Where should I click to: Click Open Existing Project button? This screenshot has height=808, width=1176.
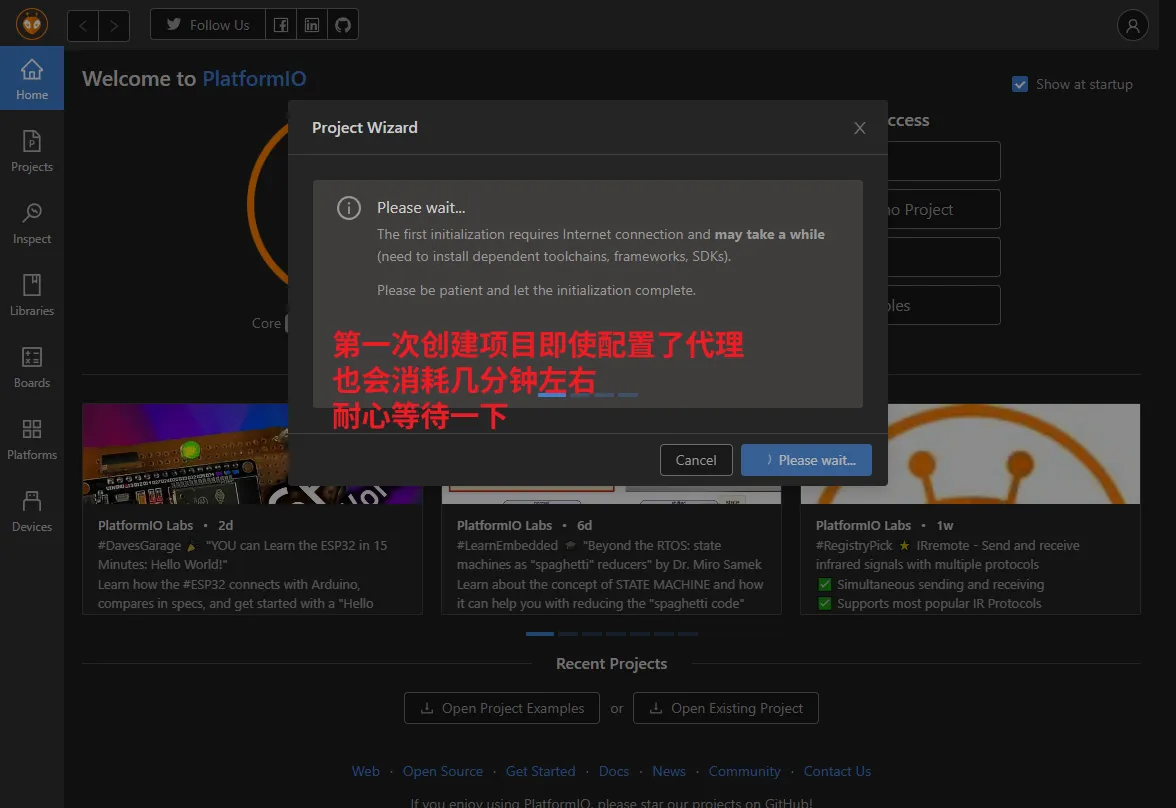[726, 708]
